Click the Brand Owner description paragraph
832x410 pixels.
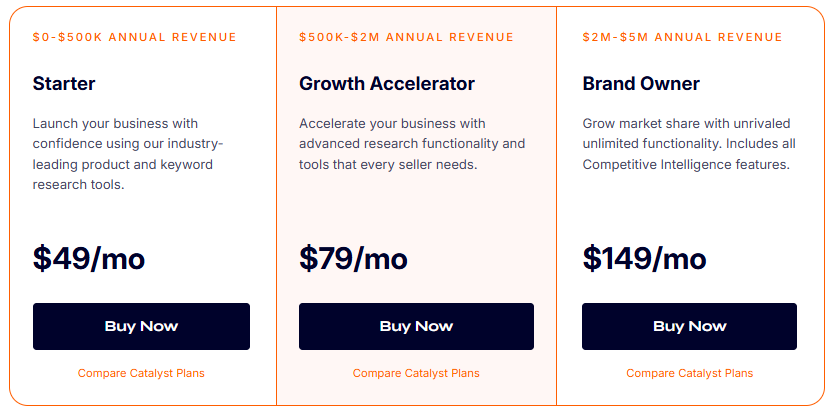(687, 144)
